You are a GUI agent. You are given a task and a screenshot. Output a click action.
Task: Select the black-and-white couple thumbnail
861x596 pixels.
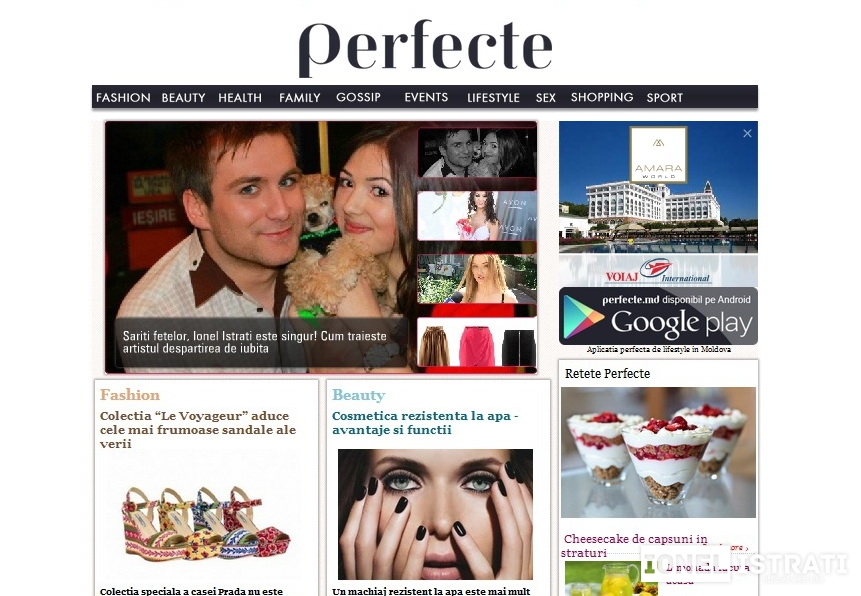coord(477,152)
